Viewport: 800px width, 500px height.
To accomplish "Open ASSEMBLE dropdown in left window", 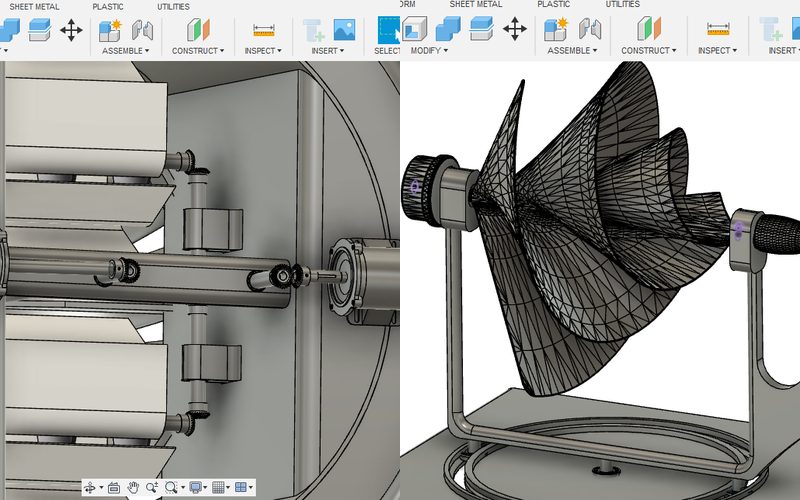I will pos(125,51).
